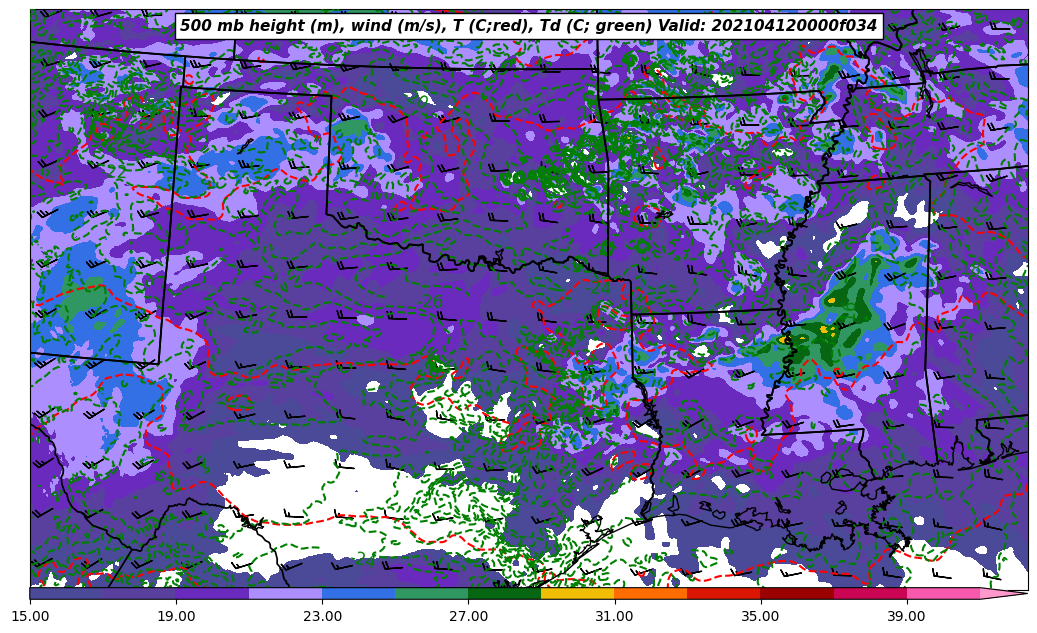
Task: Select the dark green colorbar segment
Action: 504,593
